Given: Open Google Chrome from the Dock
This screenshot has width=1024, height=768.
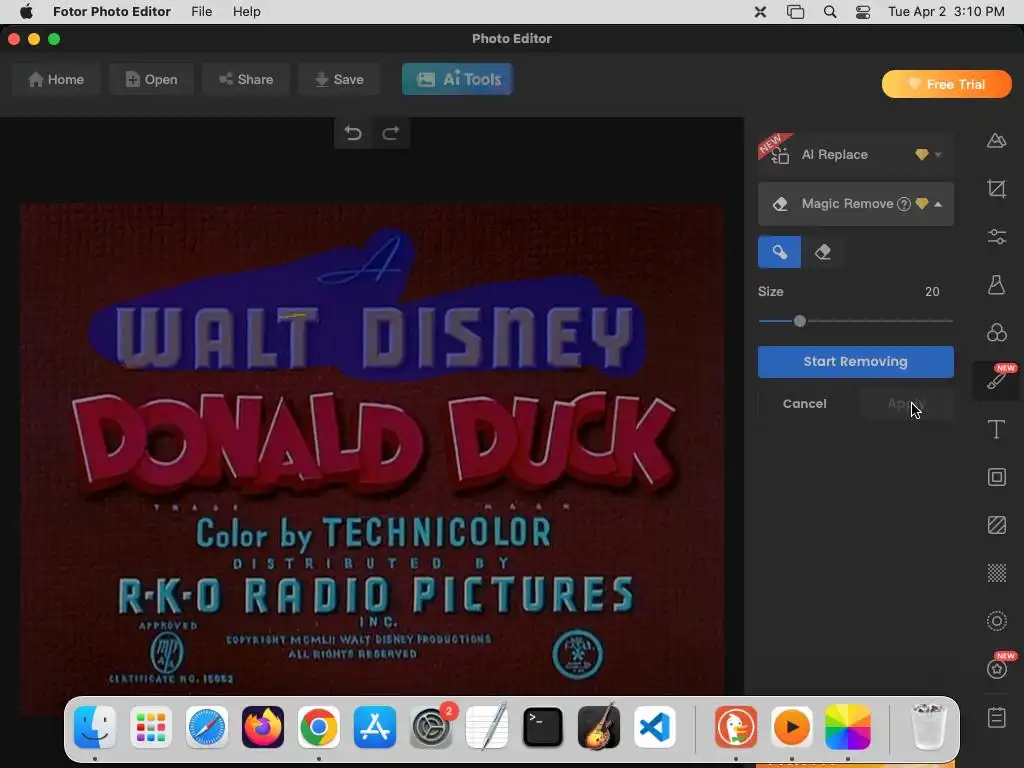Looking at the screenshot, I should point(319,727).
